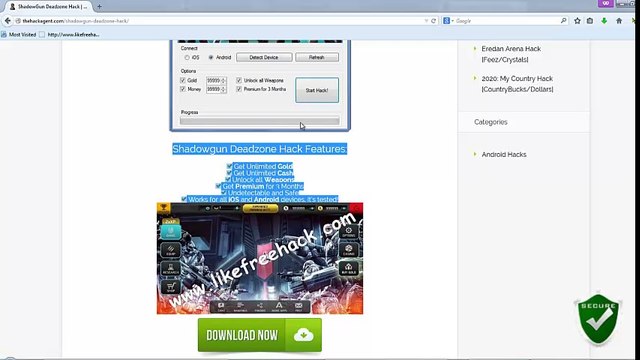Bookmark this page with the star icon
Viewport: 640px width, 360px height.
[x=577, y=20]
